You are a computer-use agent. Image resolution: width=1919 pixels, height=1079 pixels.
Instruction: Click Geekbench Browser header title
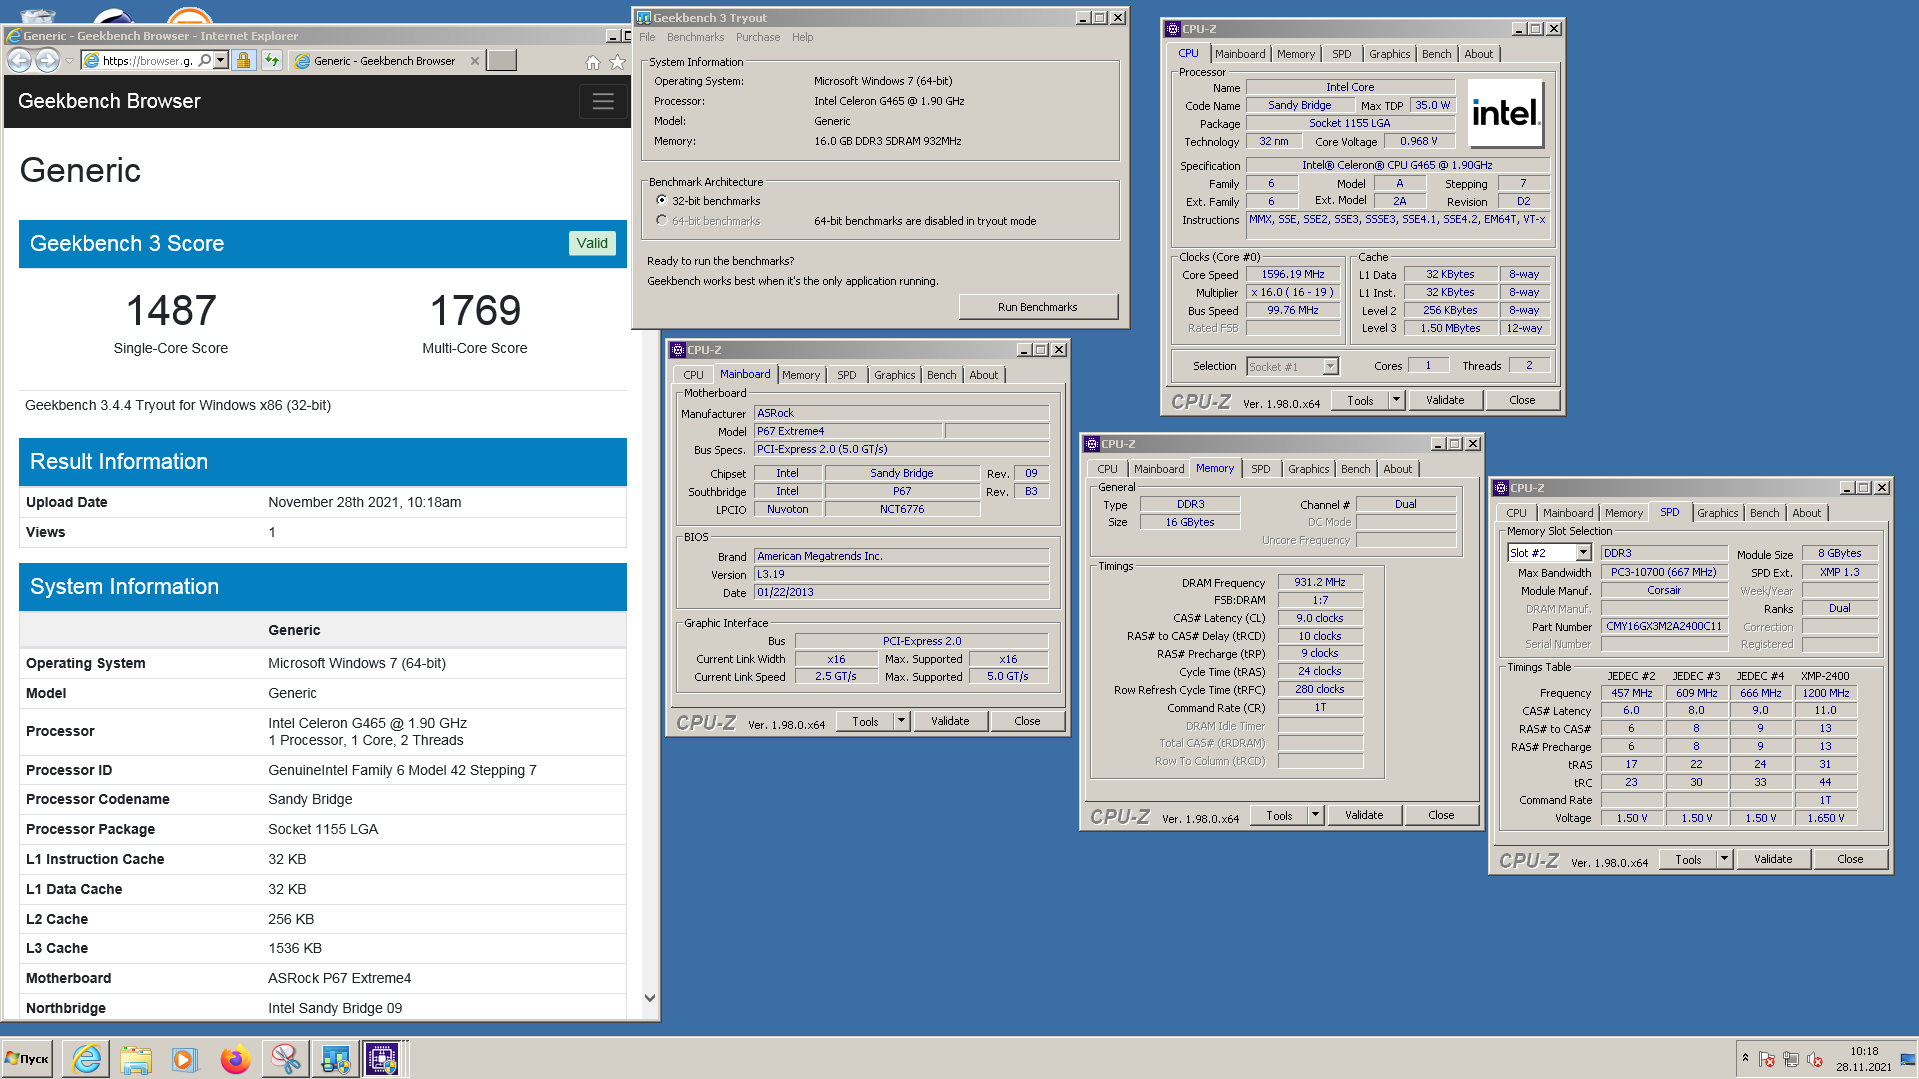(109, 101)
